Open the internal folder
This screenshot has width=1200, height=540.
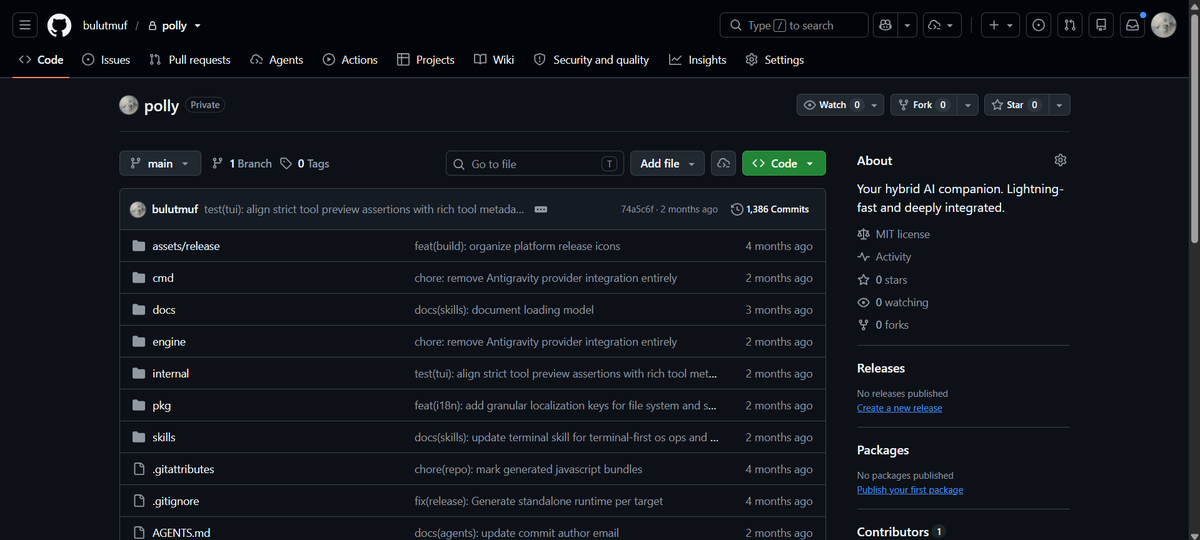(x=170, y=374)
